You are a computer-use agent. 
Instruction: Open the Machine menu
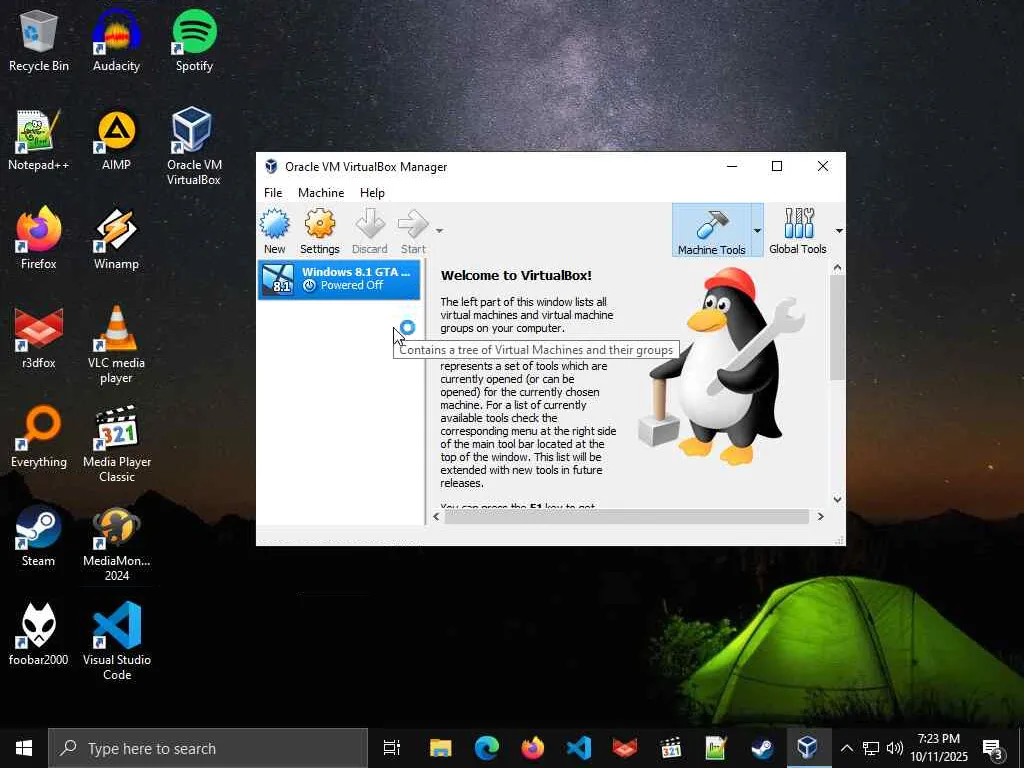coord(321,193)
